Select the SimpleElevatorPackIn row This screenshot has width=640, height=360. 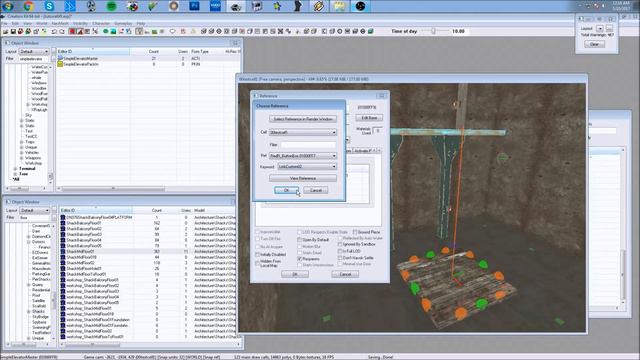tap(148, 64)
